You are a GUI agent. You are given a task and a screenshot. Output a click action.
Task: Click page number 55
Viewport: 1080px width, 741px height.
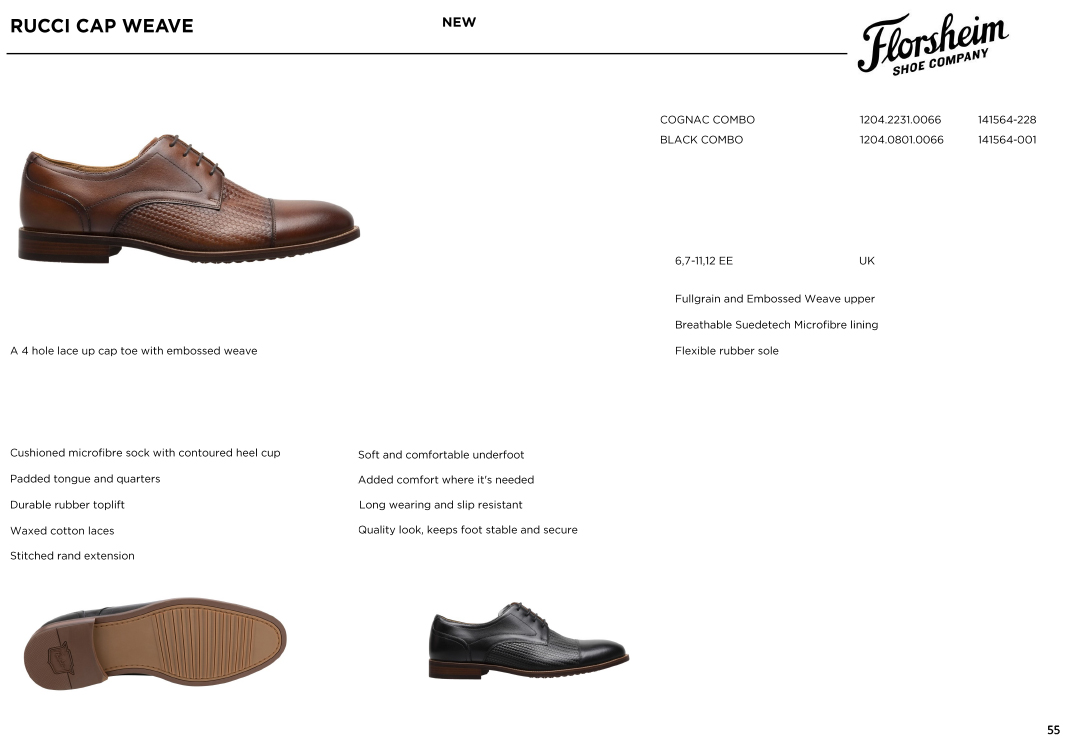pos(1053,730)
